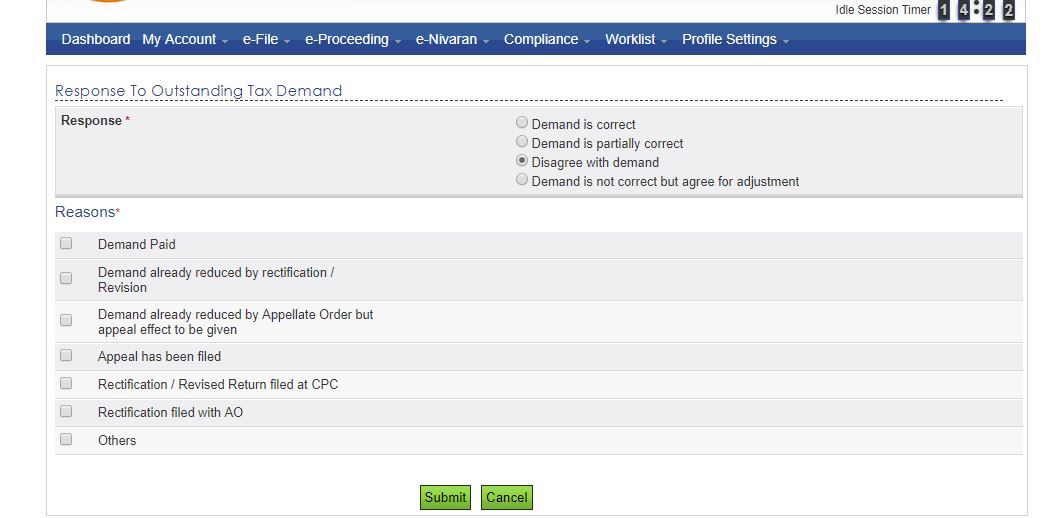1048x518 pixels.
Task: Select 'Disagree with demand' radio button
Action: point(522,161)
